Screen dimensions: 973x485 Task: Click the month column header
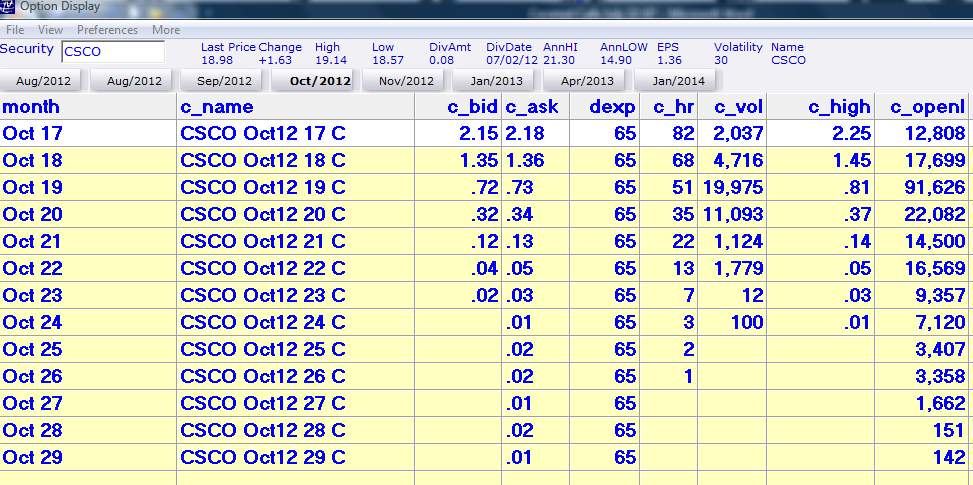pyautogui.click(x=88, y=107)
